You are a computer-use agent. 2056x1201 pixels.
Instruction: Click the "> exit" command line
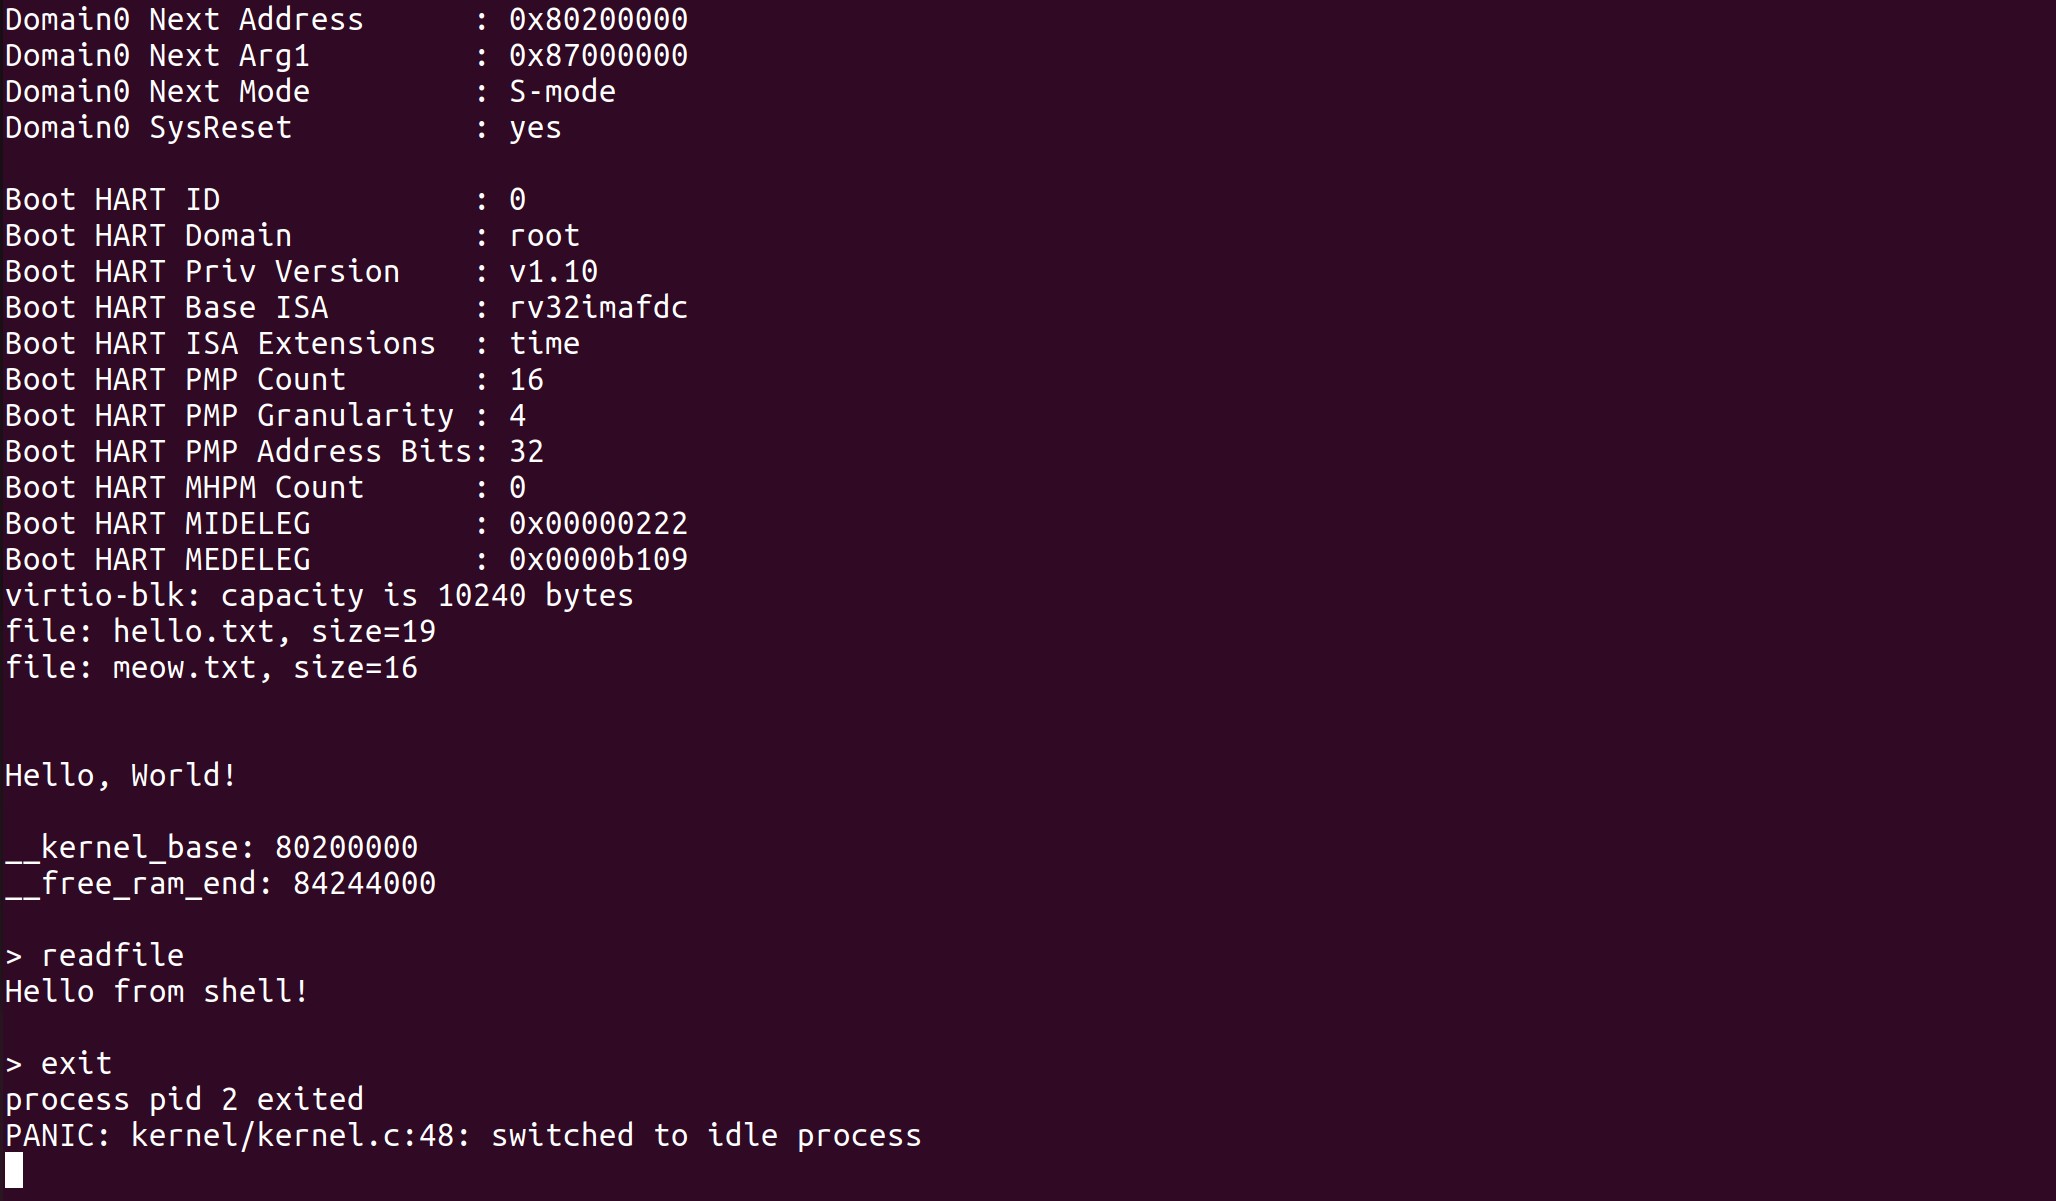tap(58, 1063)
